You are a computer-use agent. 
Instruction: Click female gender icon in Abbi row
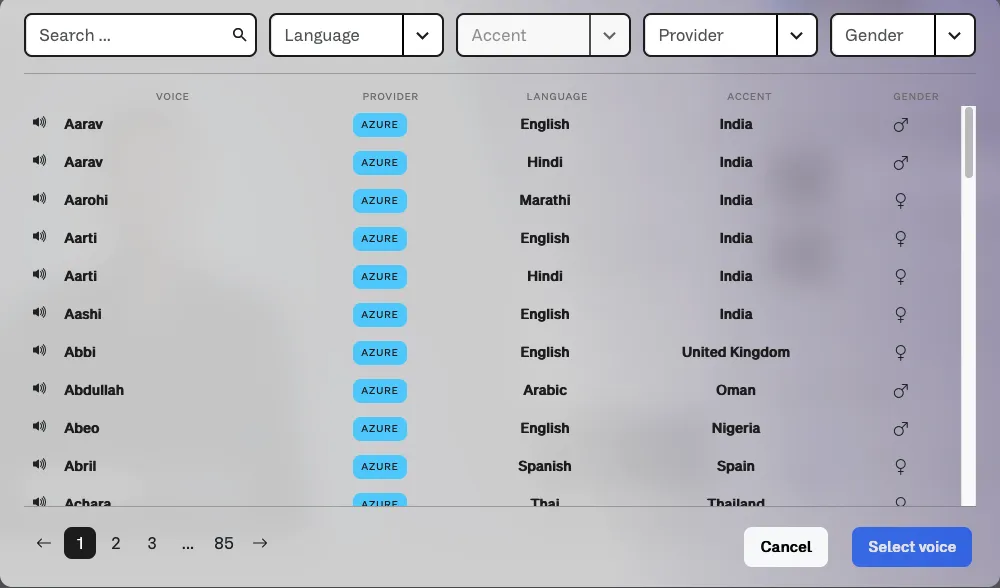point(901,353)
